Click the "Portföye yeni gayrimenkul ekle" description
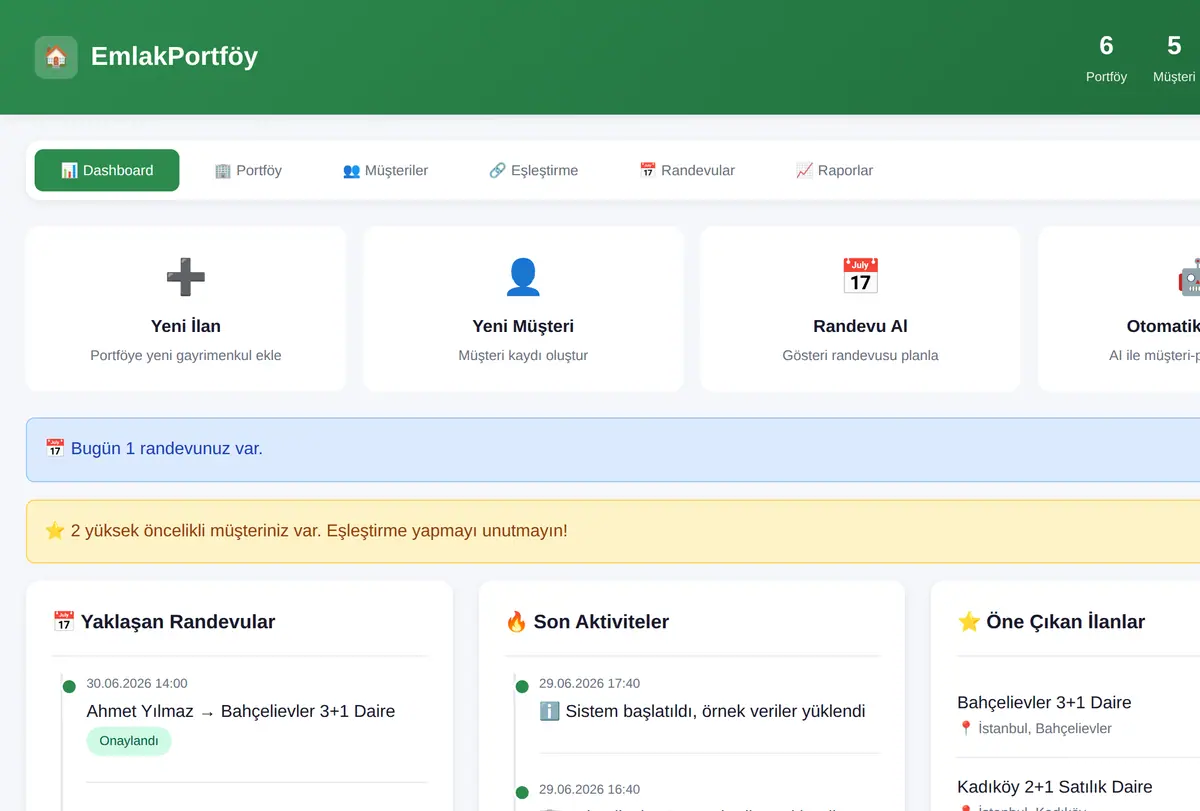This screenshot has height=811, width=1200. 186,355
